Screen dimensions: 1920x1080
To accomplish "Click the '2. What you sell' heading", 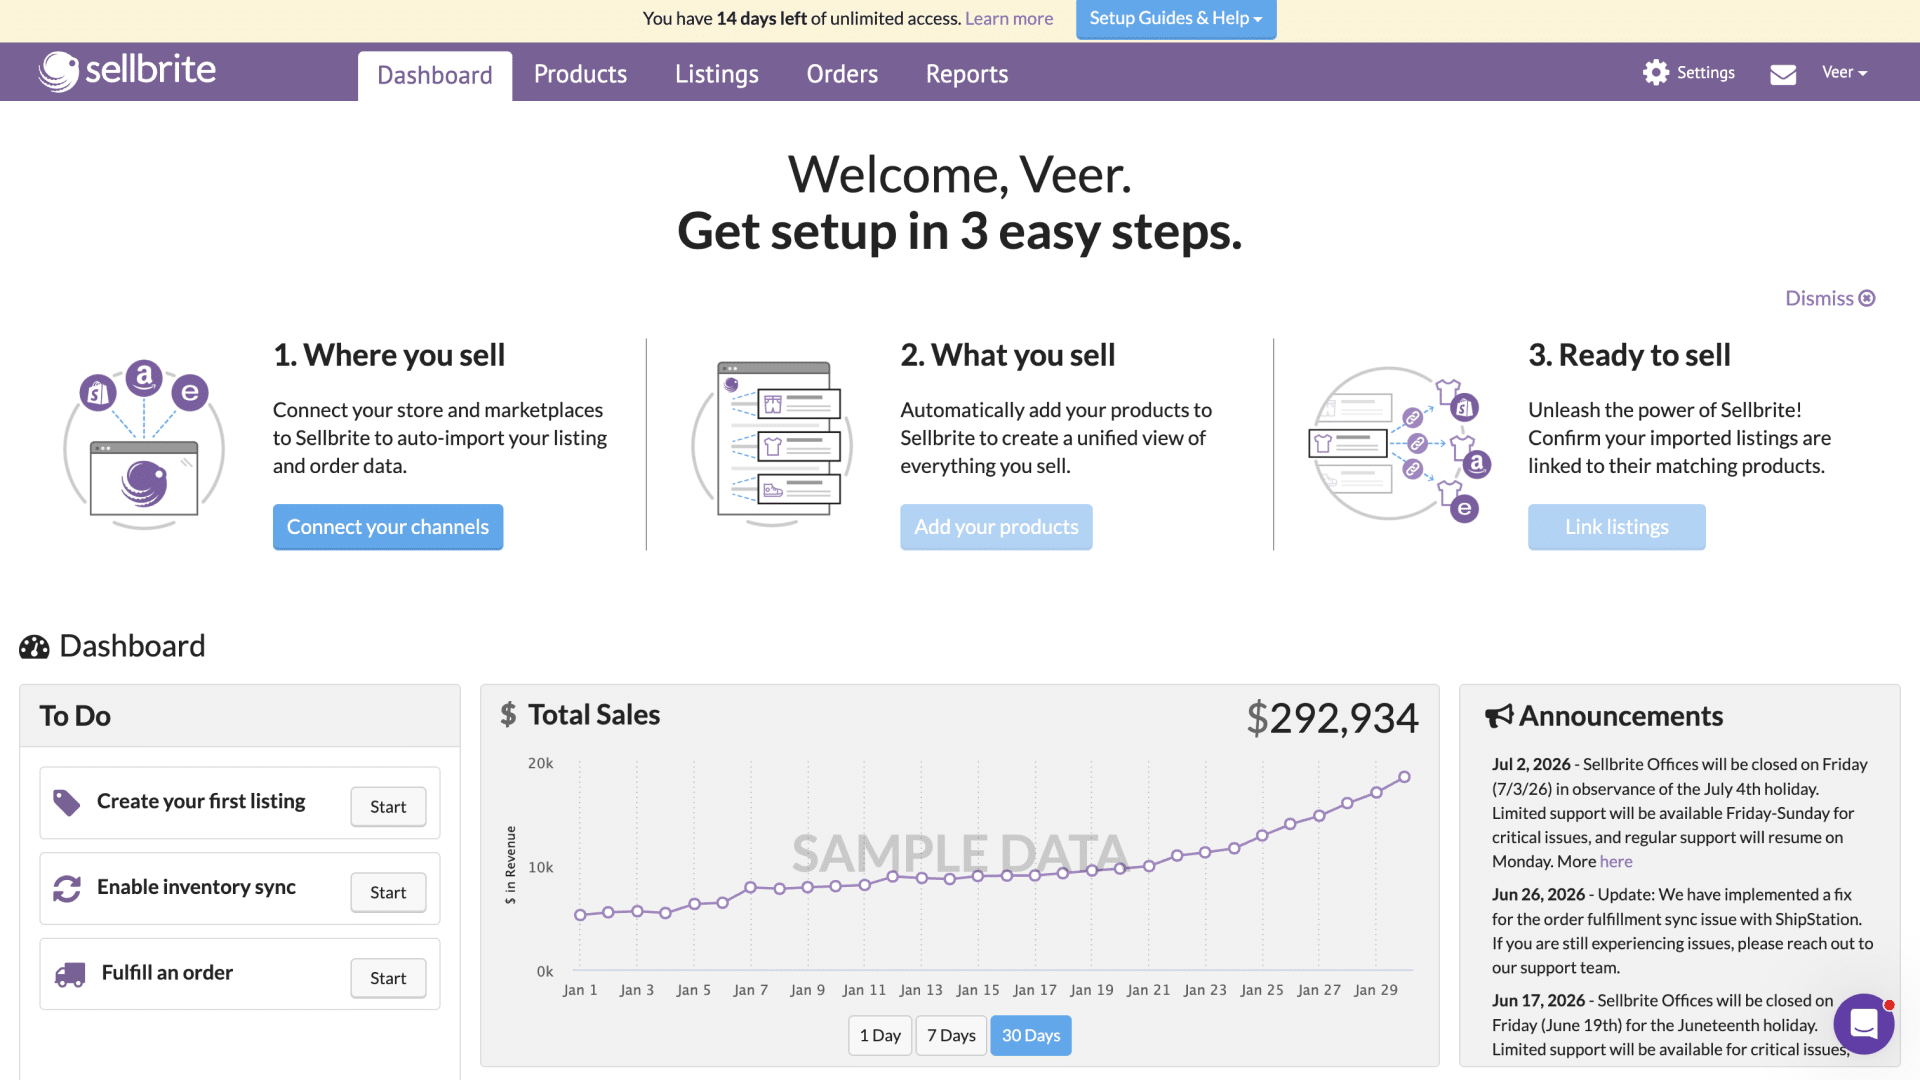I will (x=1007, y=355).
